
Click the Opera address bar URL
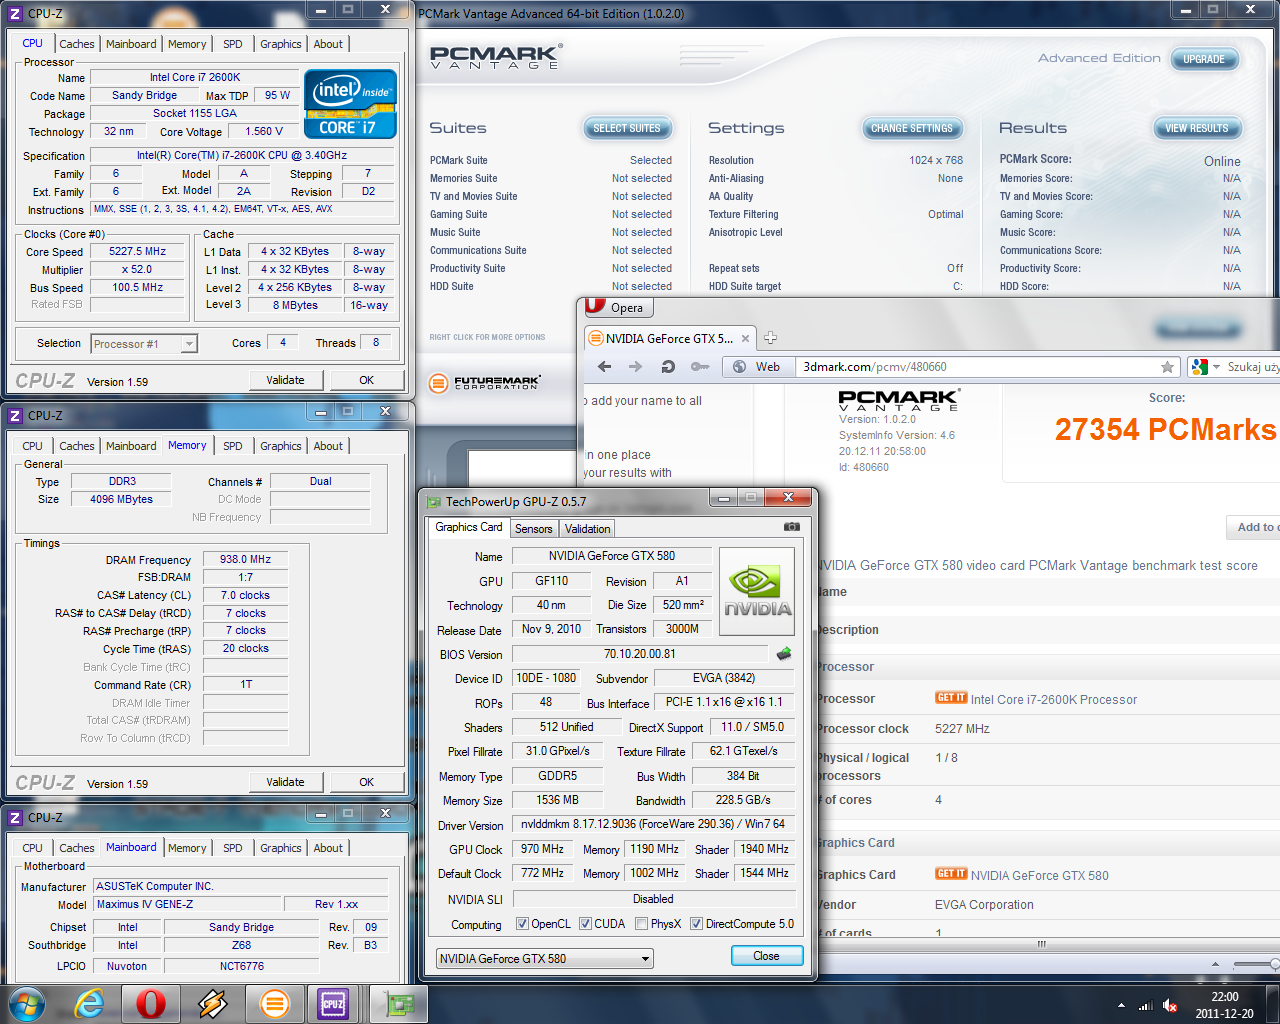(875, 367)
